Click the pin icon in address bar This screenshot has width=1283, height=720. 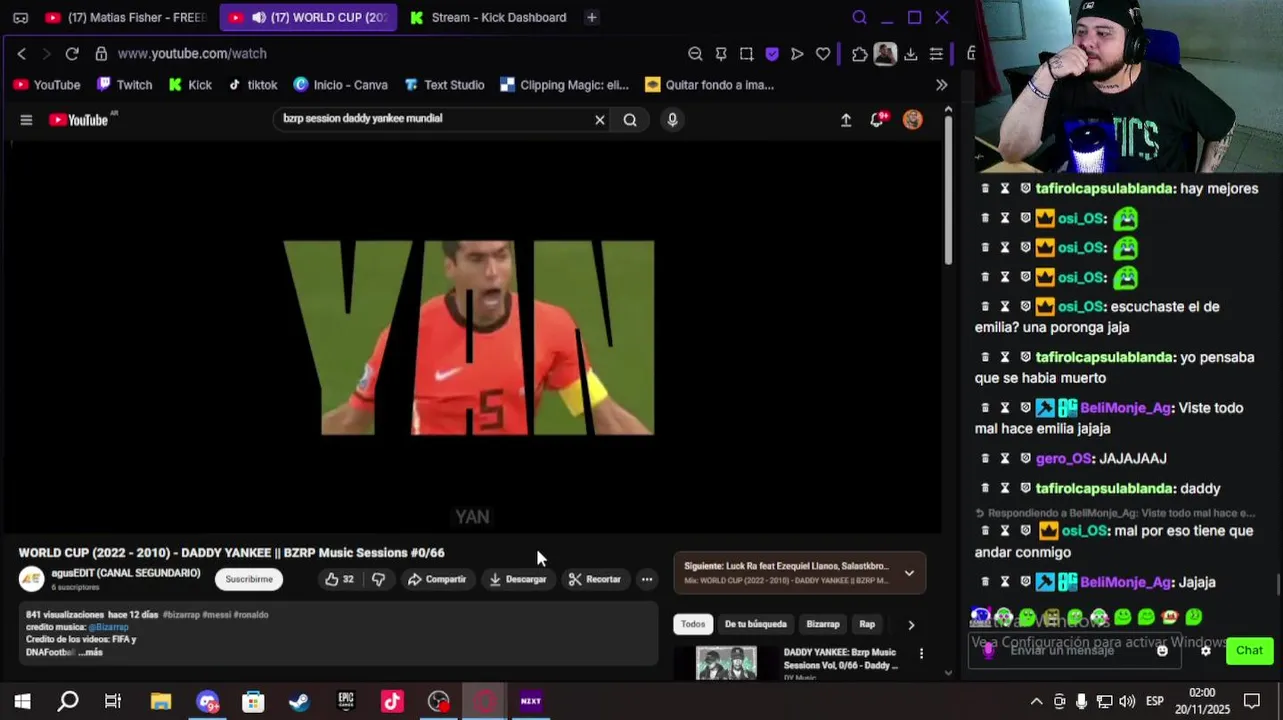[x=721, y=54]
